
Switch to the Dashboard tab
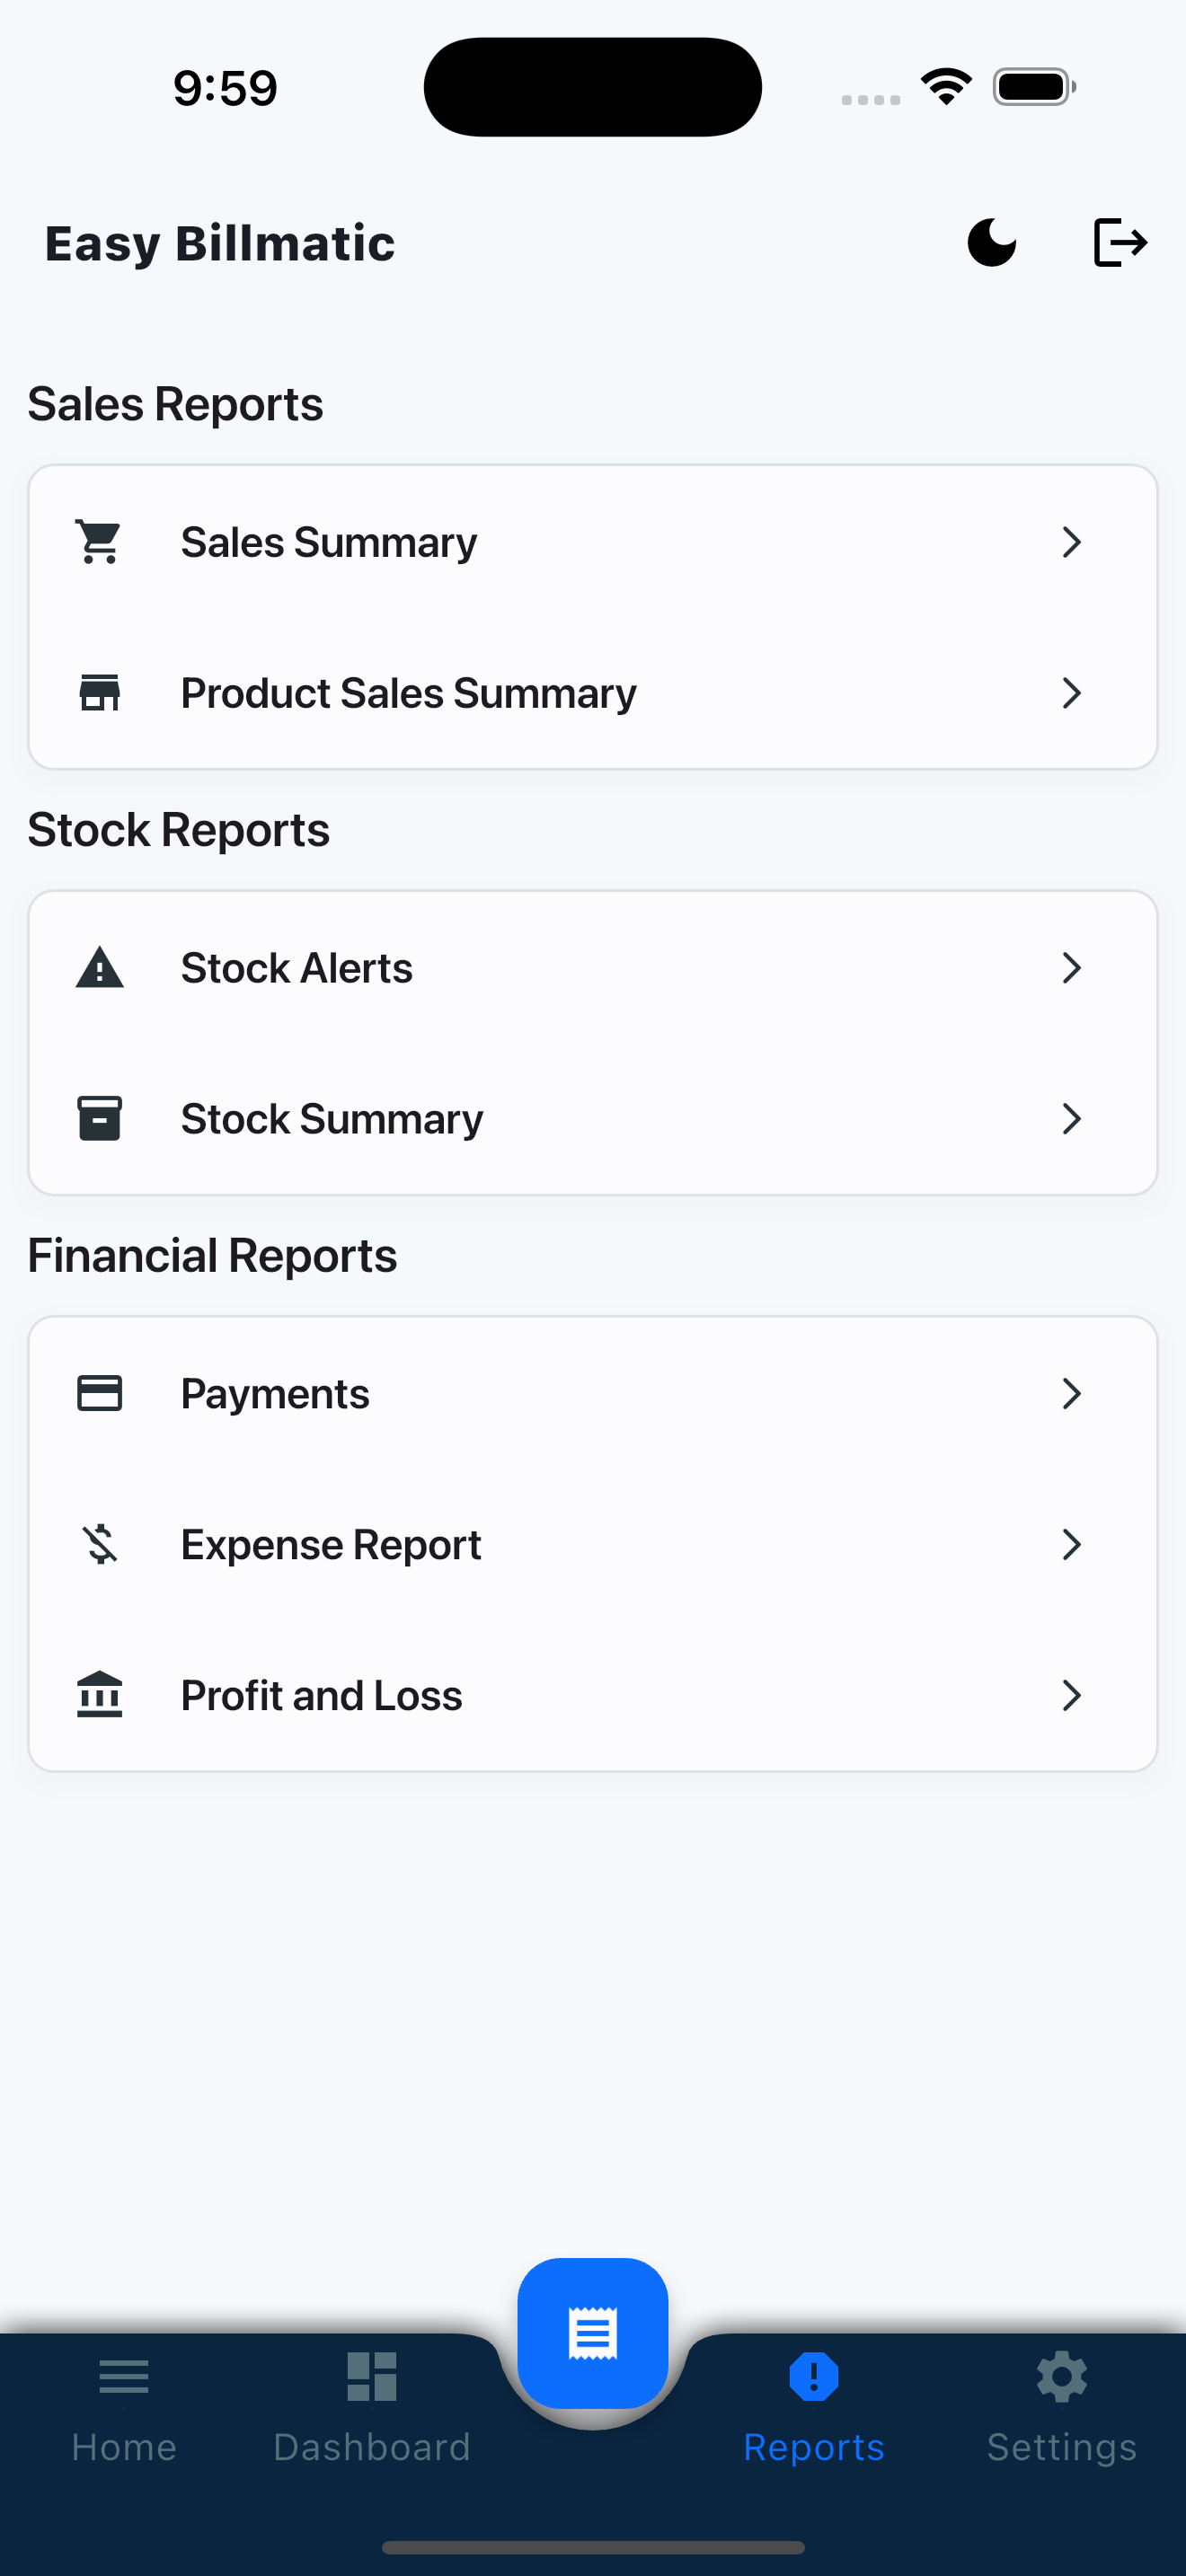tap(372, 2408)
